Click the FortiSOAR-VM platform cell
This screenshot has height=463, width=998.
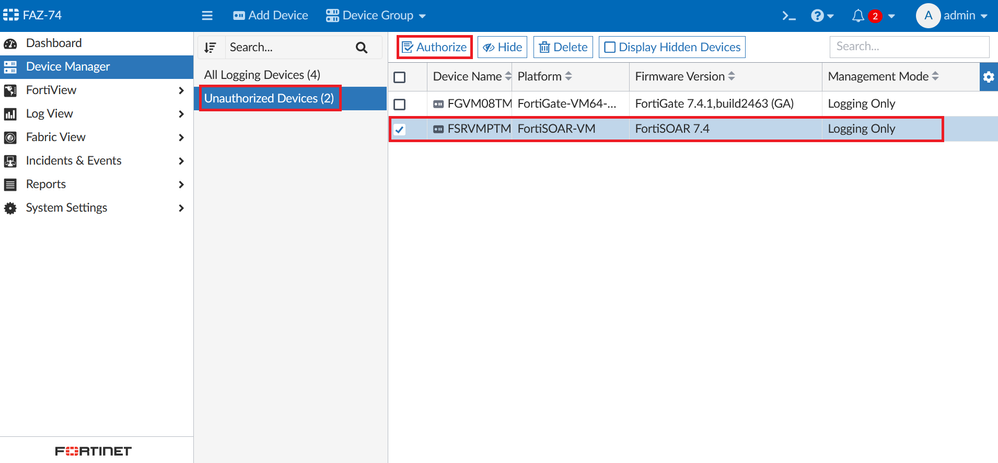556,129
